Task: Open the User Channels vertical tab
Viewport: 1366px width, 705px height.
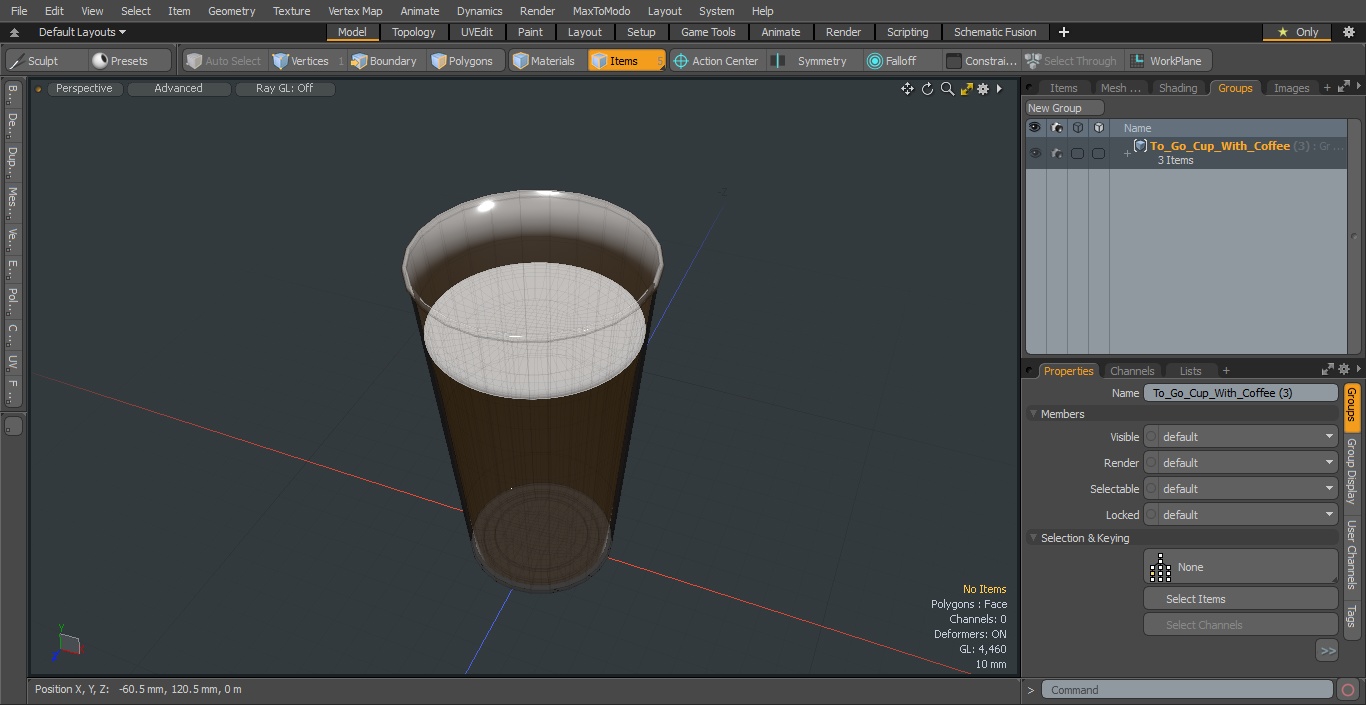Action: 1351,554
